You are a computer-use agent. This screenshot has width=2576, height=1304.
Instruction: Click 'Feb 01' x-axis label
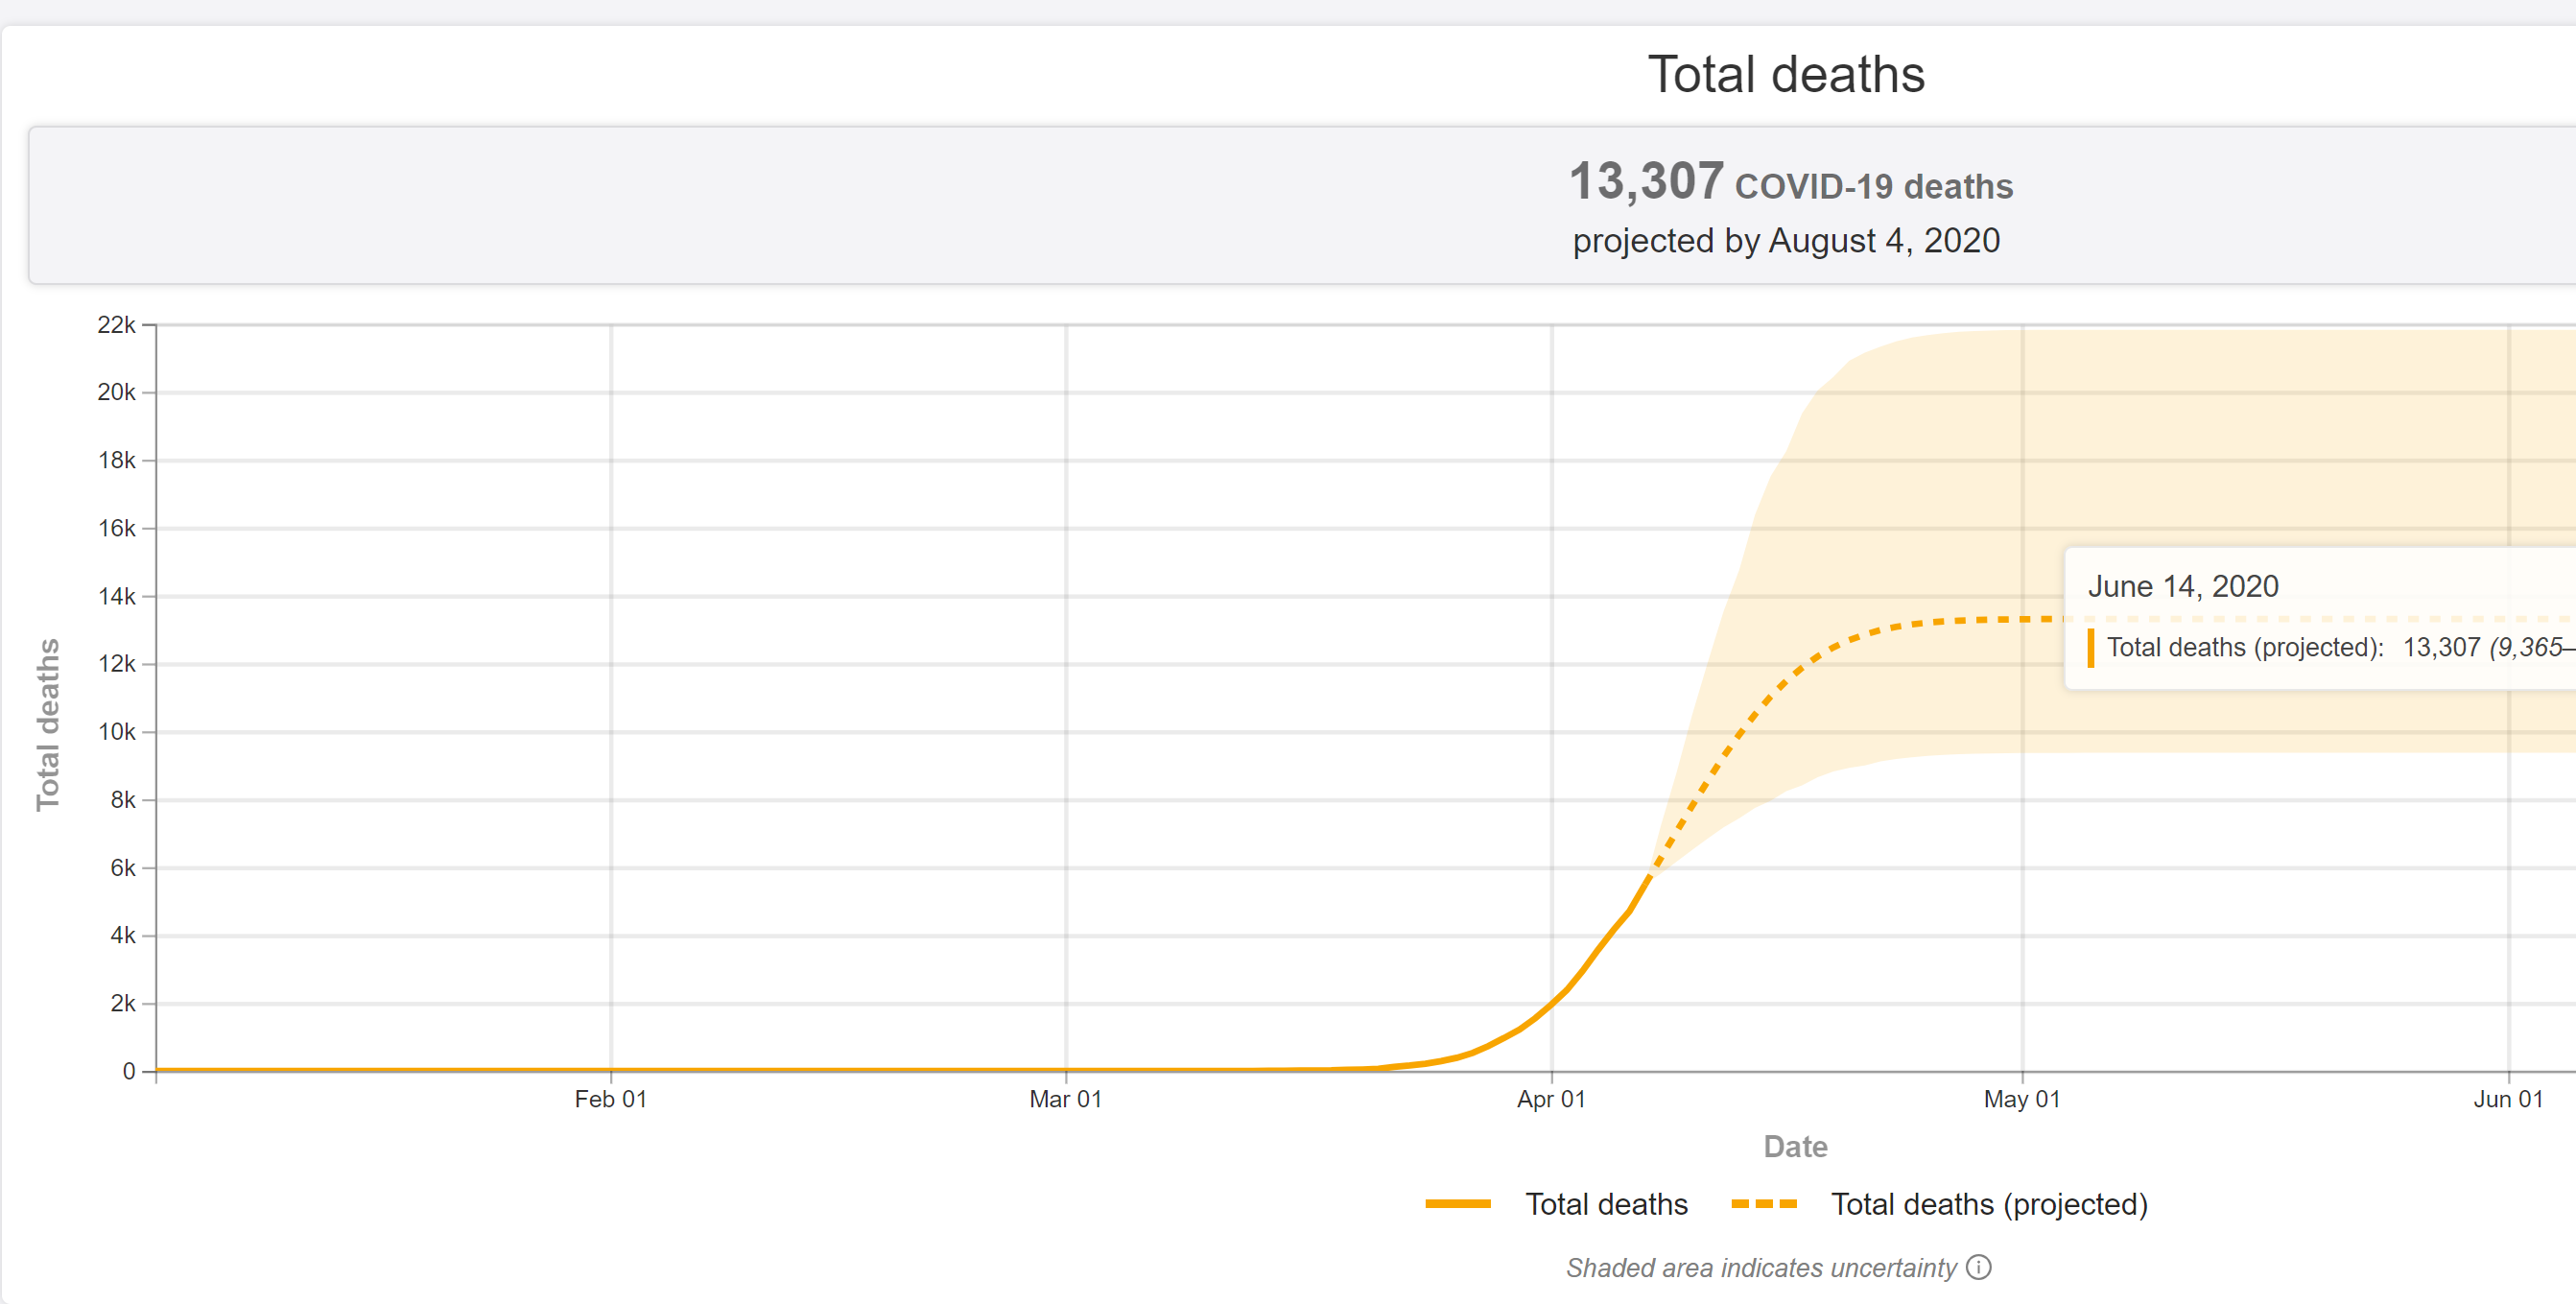[x=611, y=1099]
